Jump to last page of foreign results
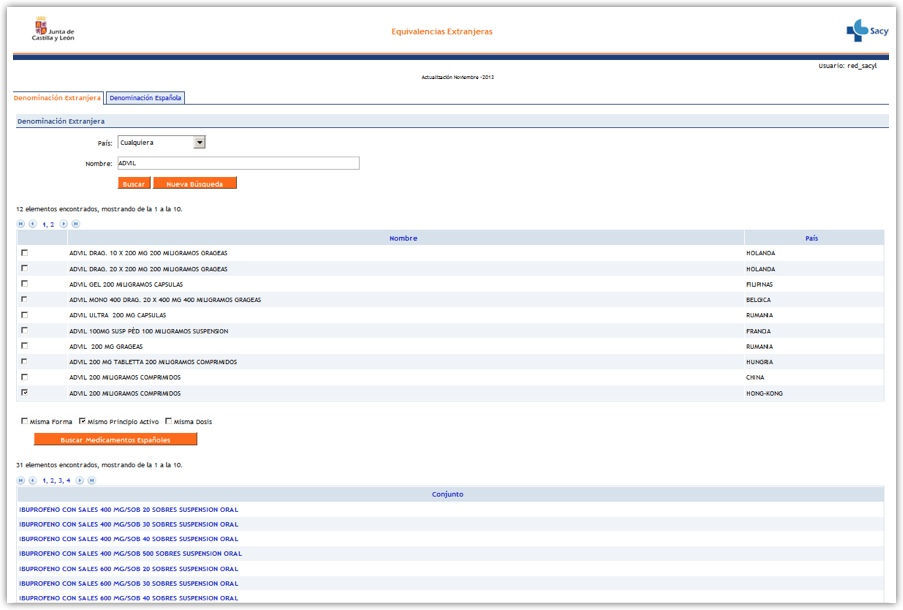Screen dimensions: 903x610 pyautogui.click(x=75, y=224)
